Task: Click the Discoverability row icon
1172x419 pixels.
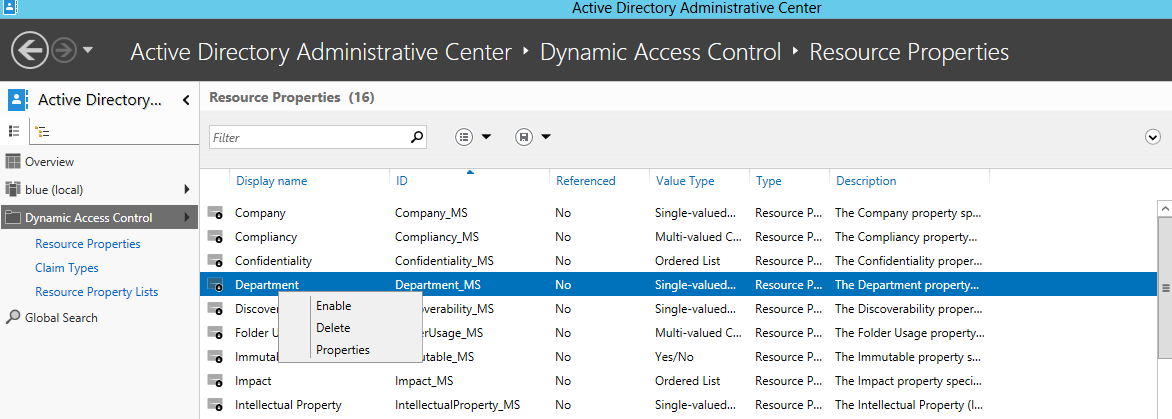Action: (215, 308)
